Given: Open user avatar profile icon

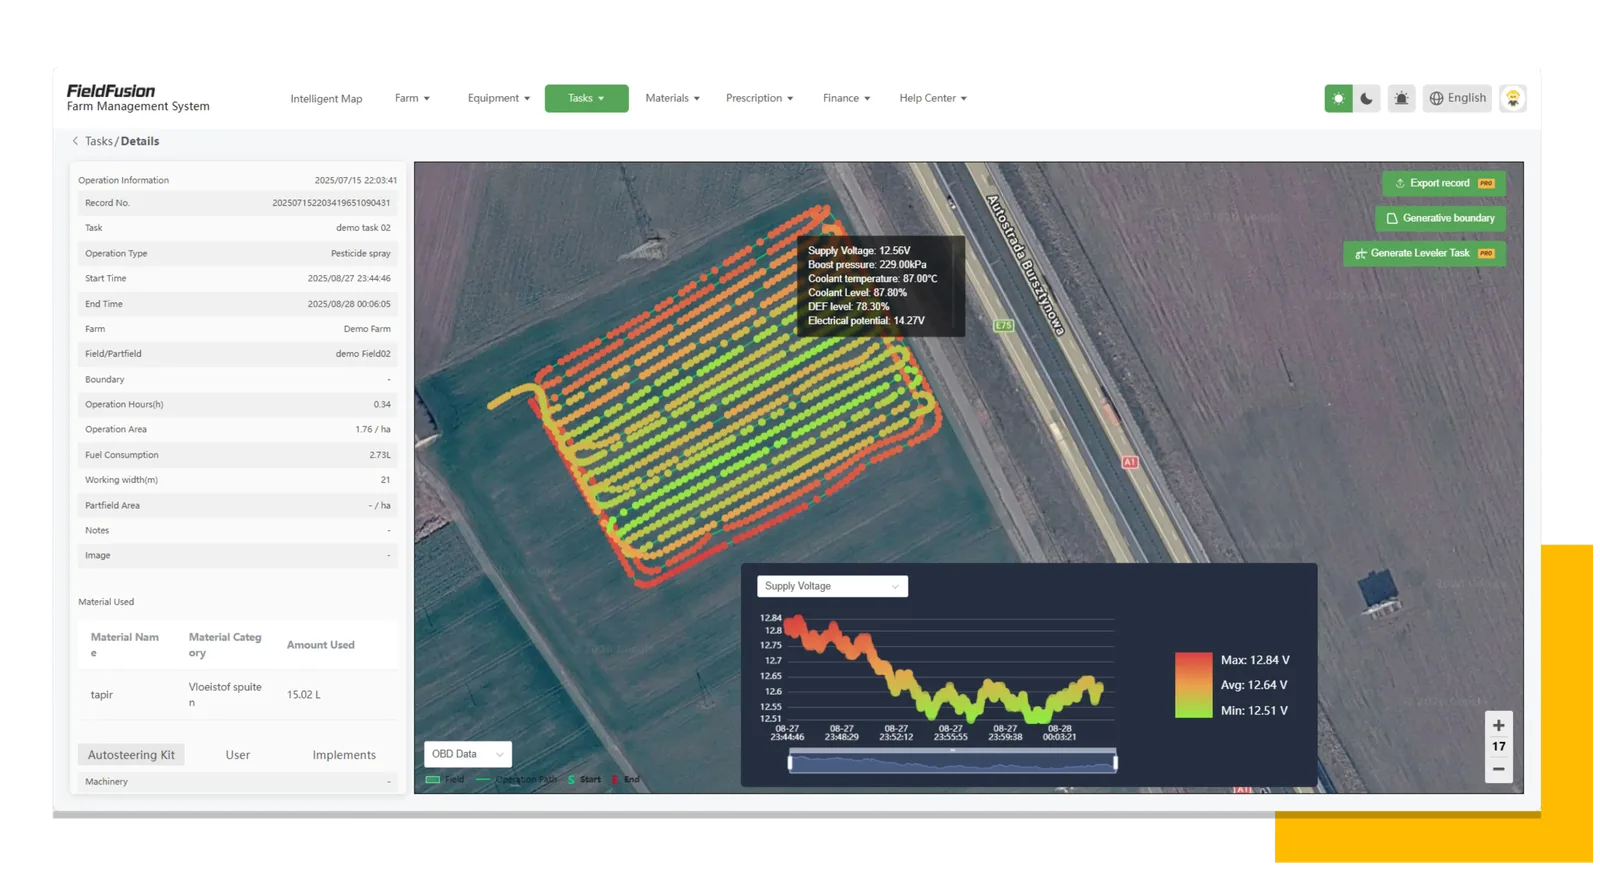Looking at the screenshot, I should (1513, 98).
